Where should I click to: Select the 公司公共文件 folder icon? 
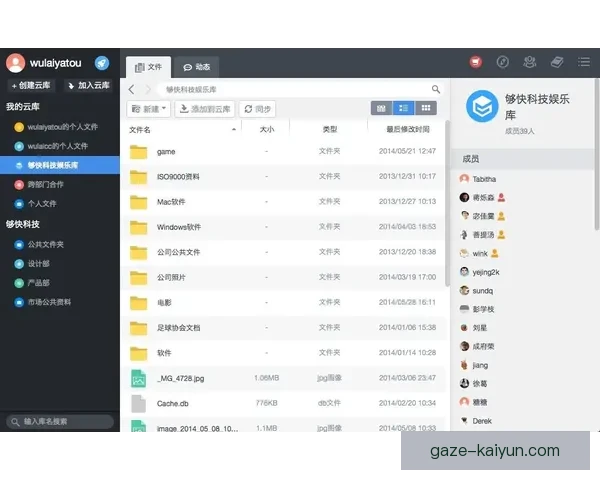pyautogui.click(x=139, y=252)
